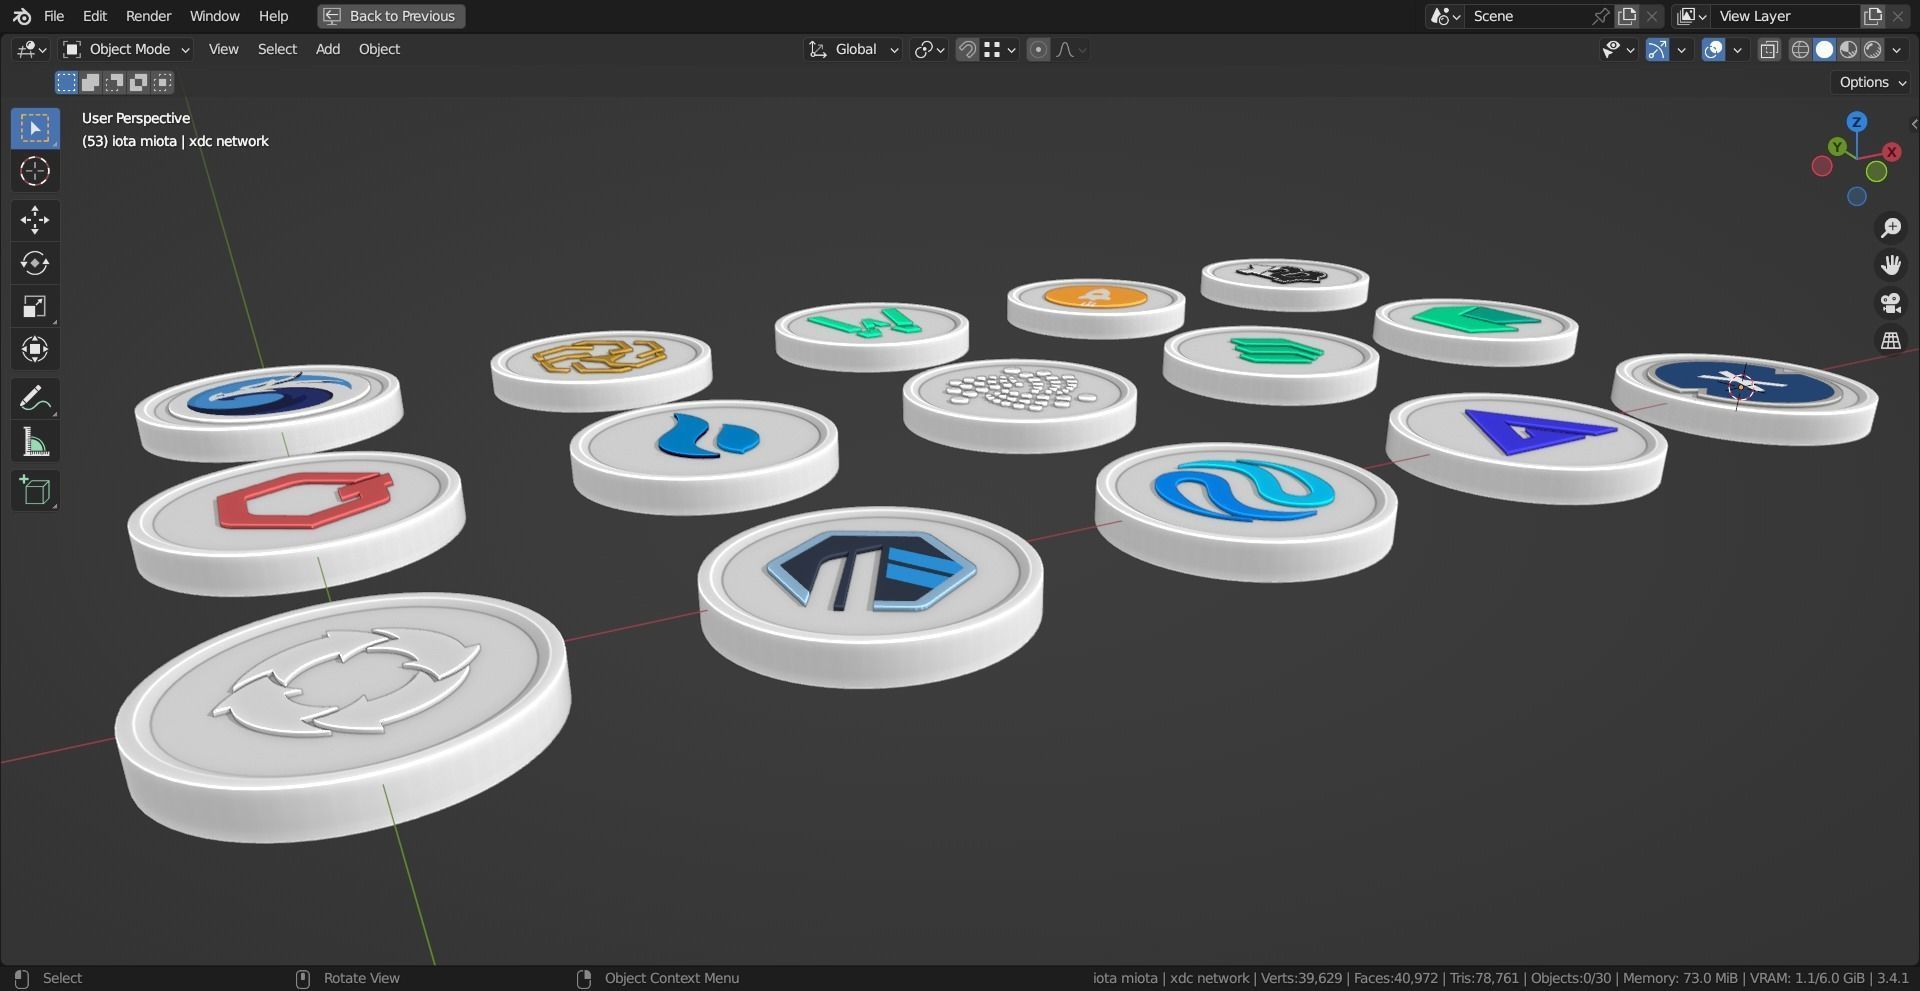Switch perspective/orthographic grid icon
1920x991 pixels.
(x=1890, y=341)
